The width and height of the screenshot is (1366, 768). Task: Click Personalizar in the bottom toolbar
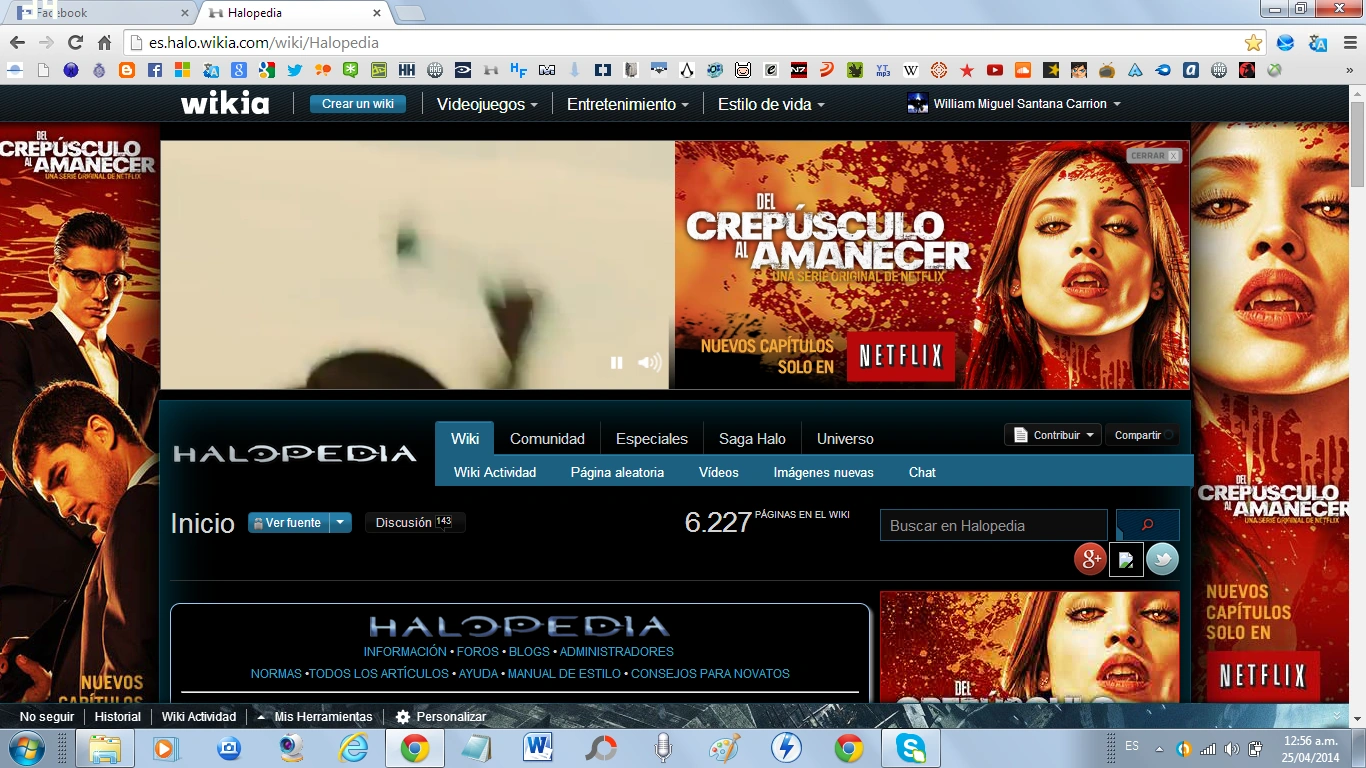point(441,717)
